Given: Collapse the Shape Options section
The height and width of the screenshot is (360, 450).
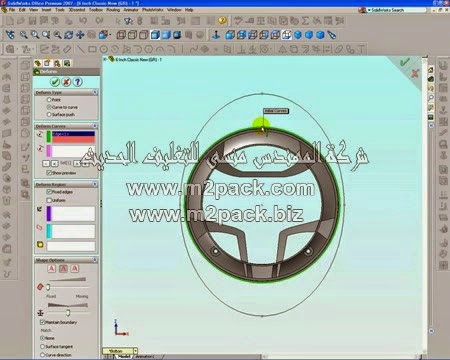Looking at the screenshot, I should [95, 260].
